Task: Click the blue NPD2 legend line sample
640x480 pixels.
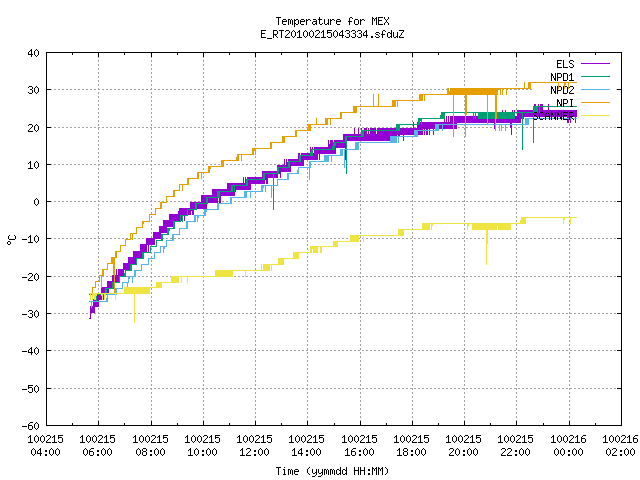Action: tap(595, 89)
